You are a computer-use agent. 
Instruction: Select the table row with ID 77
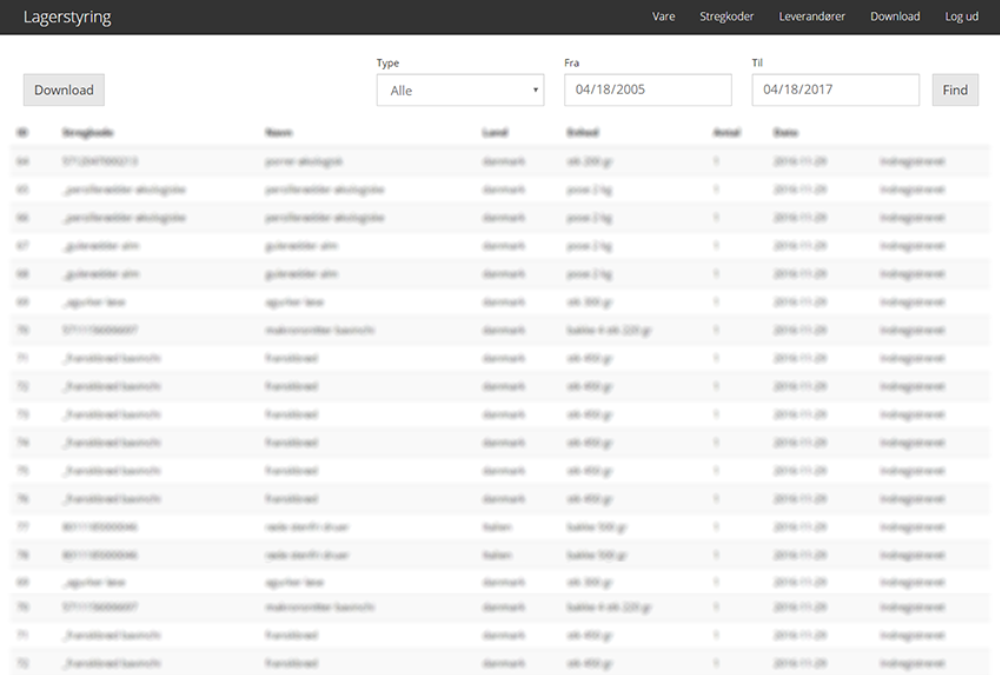(500, 526)
